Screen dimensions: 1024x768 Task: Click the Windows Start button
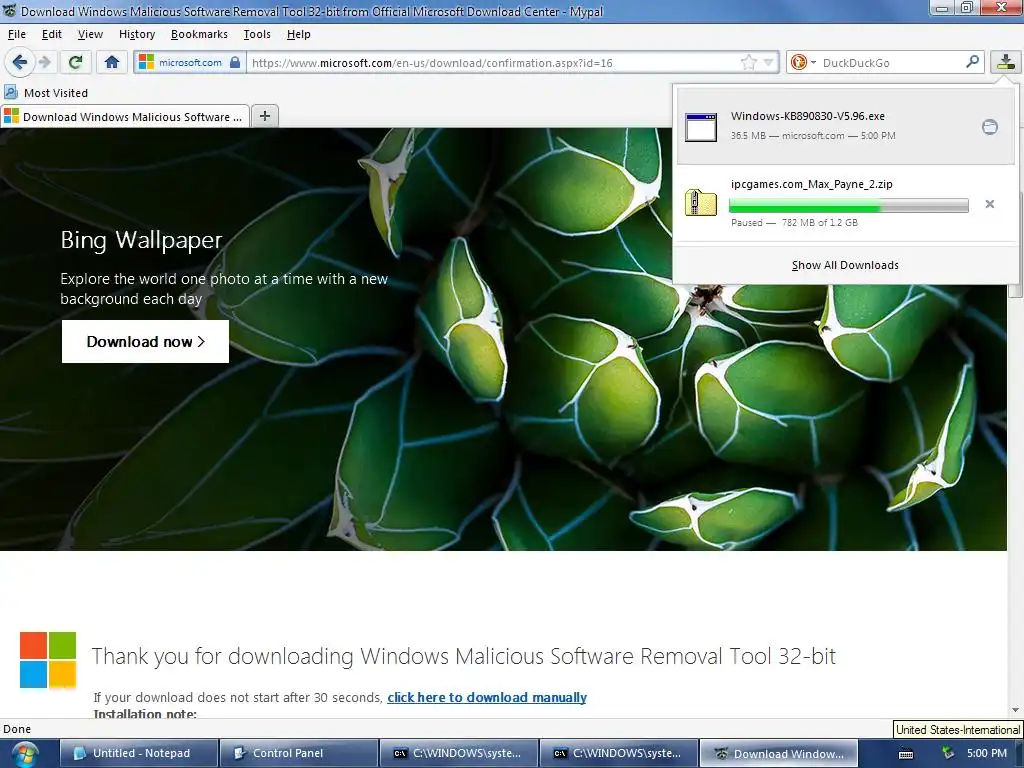point(24,754)
